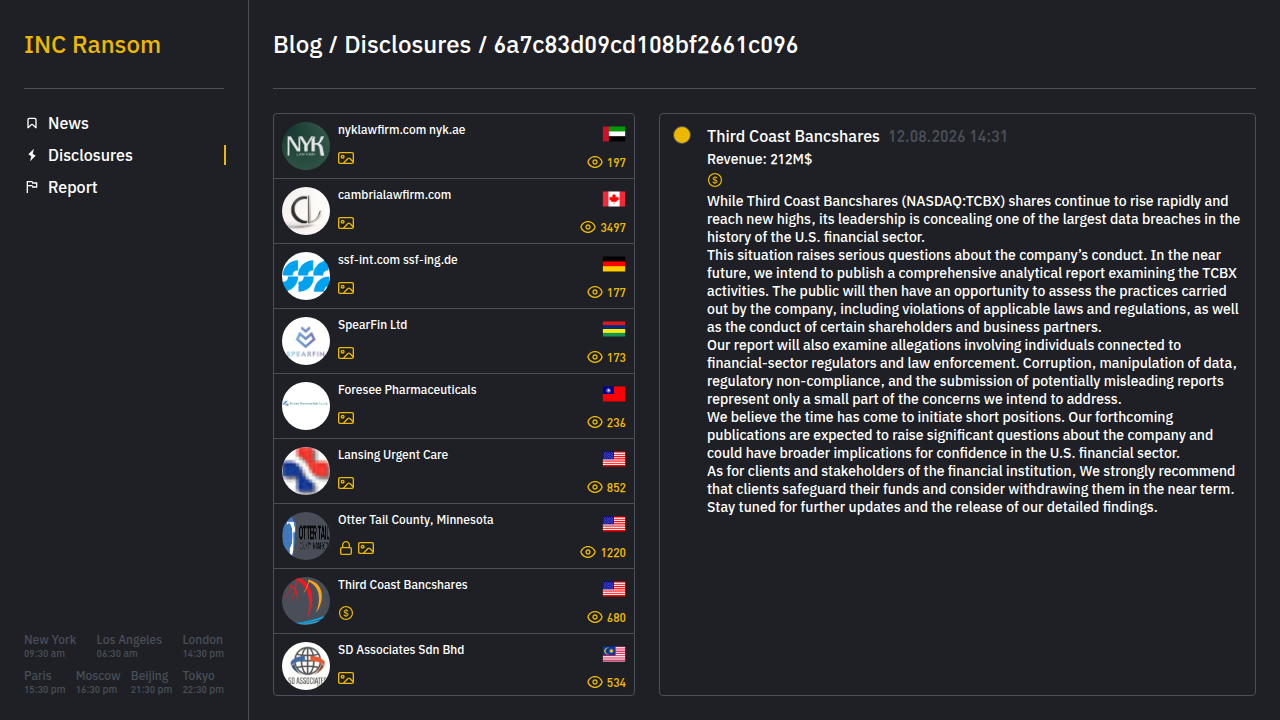1280x720 pixels.
Task: Click the Canada flag on cambrialawfirm.com row
Action: click(614, 199)
